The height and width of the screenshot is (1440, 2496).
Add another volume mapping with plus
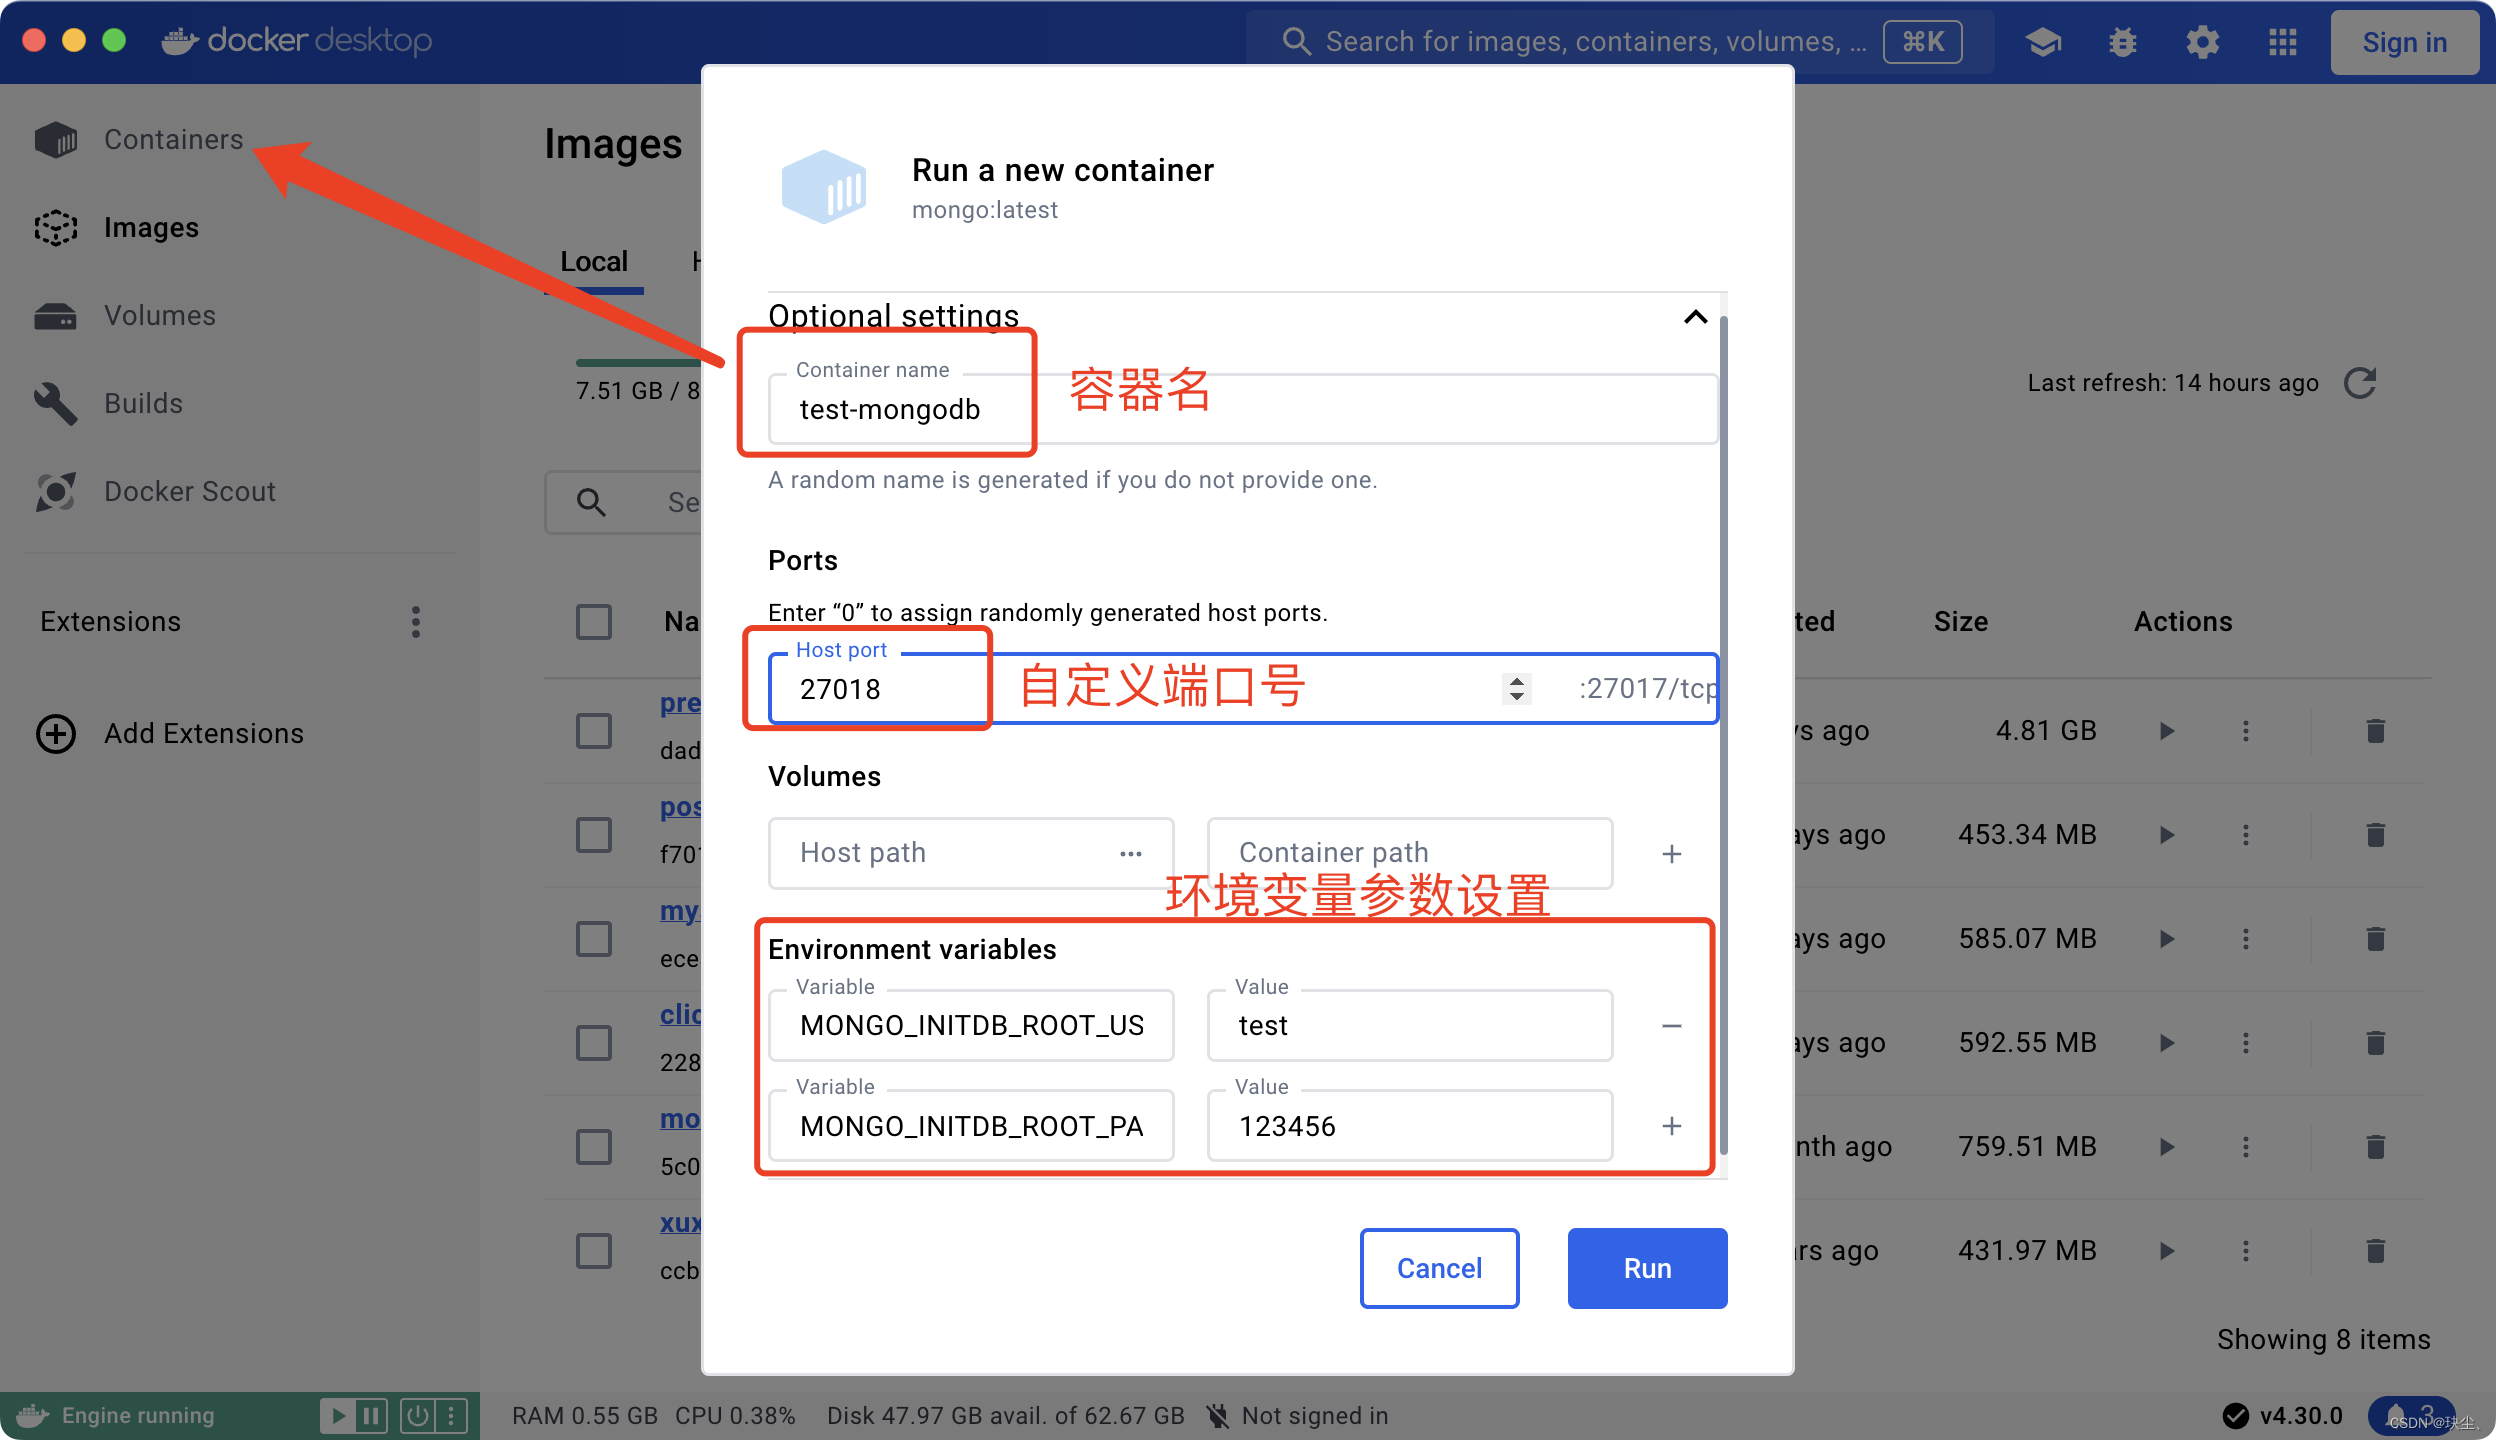click(x=1672, y=854)
